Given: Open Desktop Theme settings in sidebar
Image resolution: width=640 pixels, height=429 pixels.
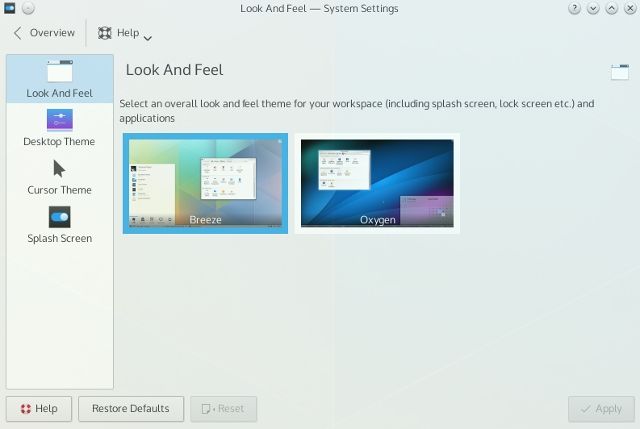Looking at the screenshot, I should 60,127.
